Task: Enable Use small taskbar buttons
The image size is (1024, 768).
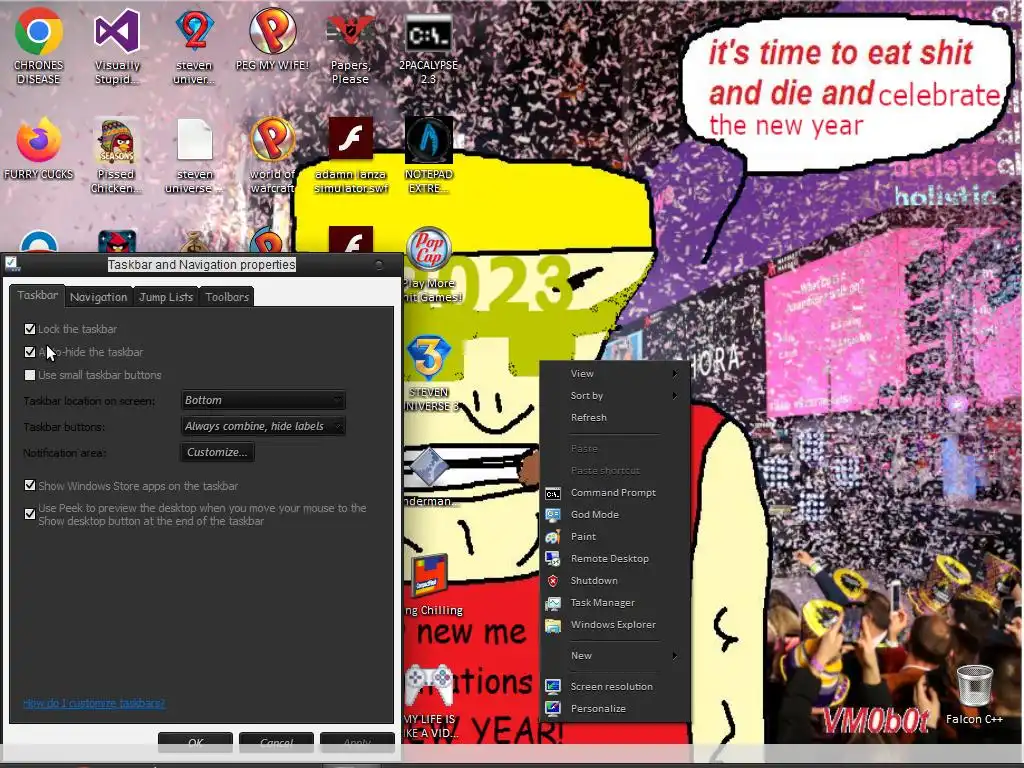Action: [30, 375]
